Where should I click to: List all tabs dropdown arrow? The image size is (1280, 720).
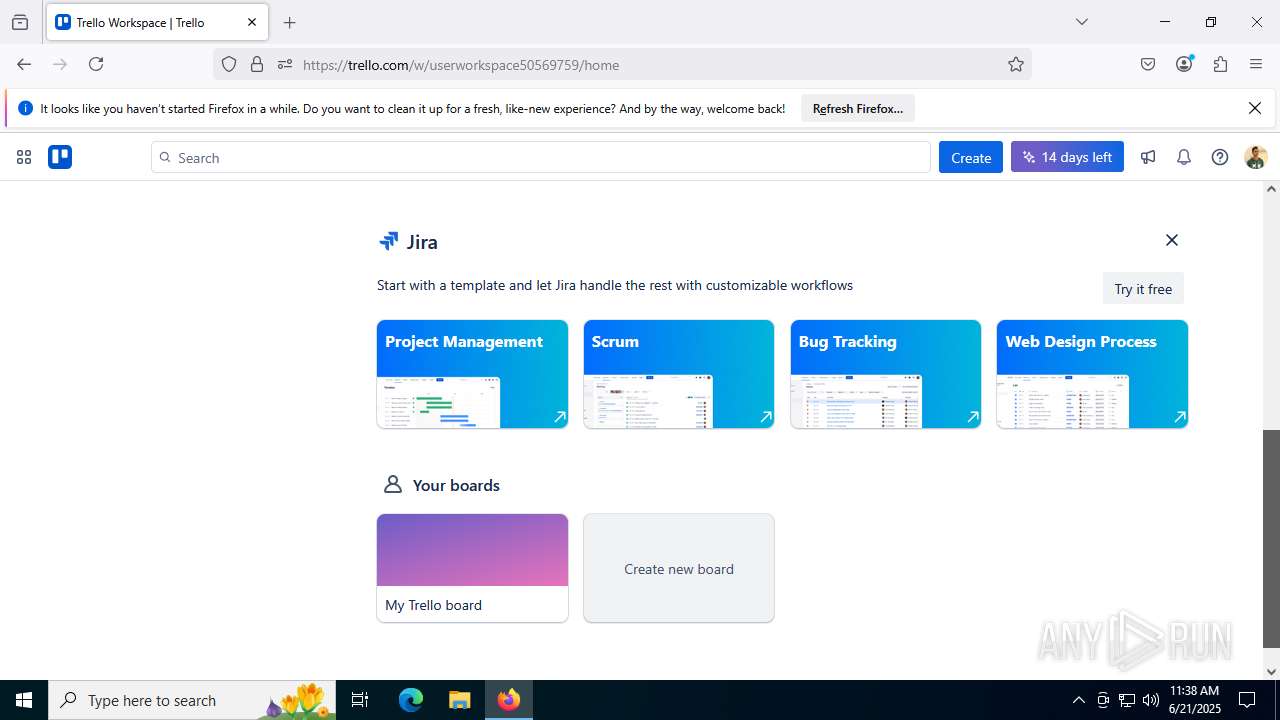[1082, 22]
